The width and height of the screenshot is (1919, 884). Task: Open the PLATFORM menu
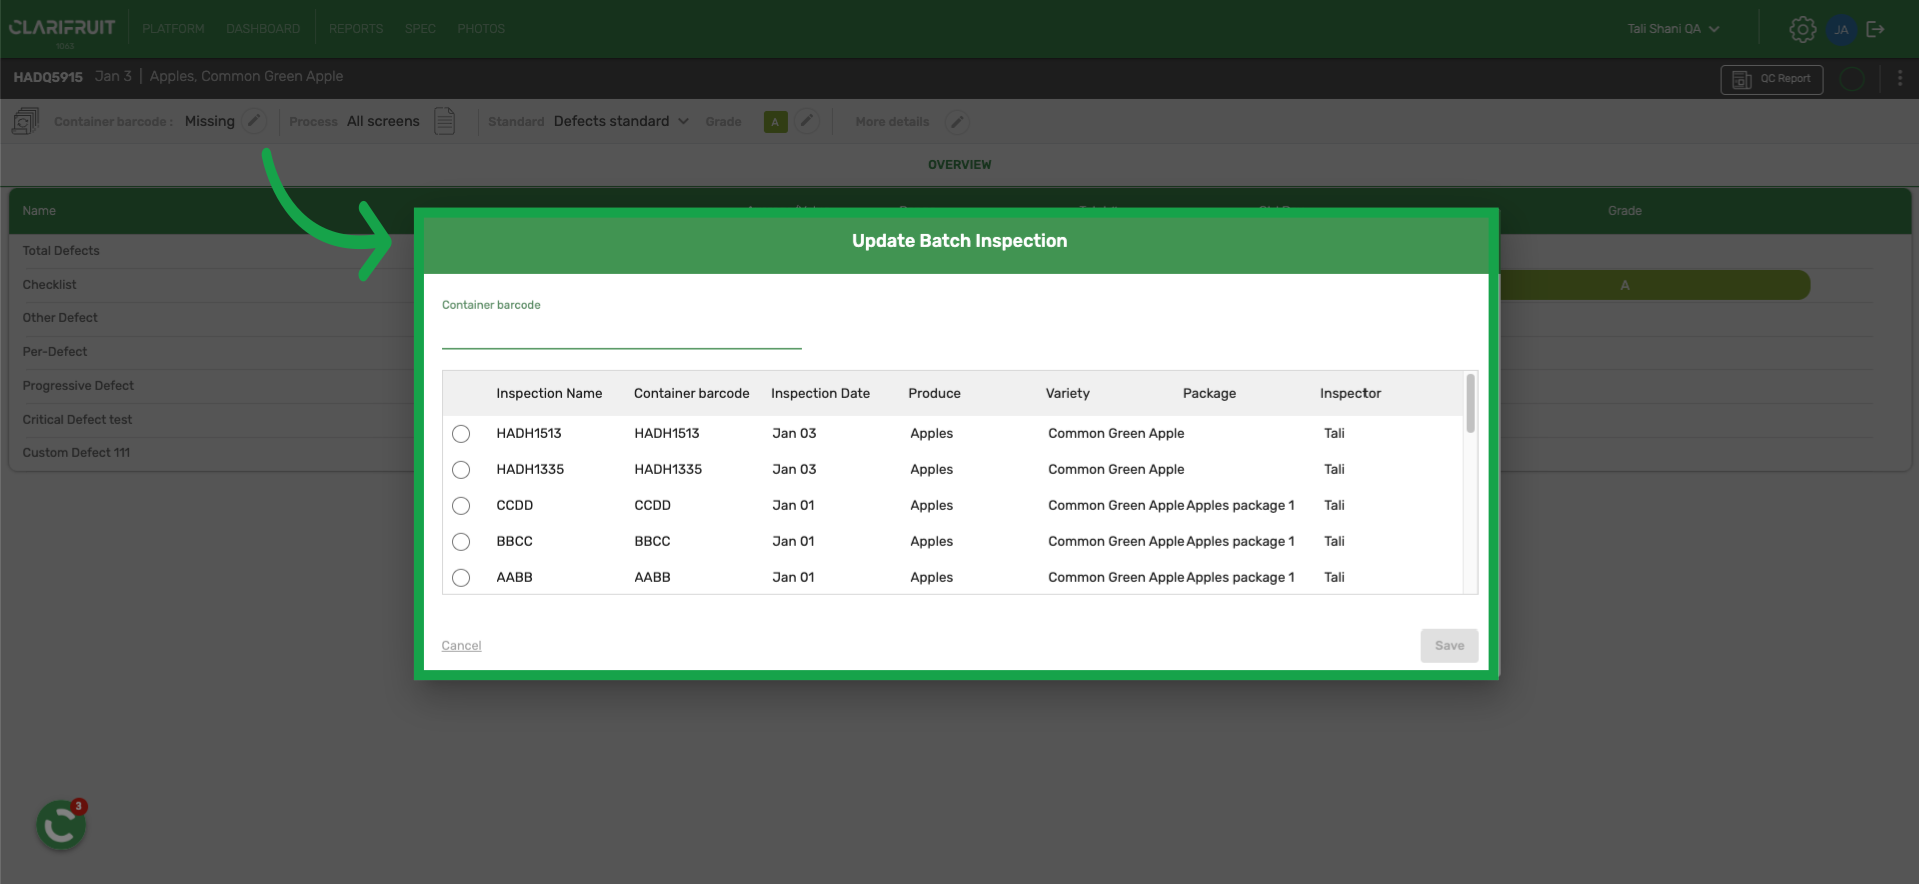tap(173, 29)
